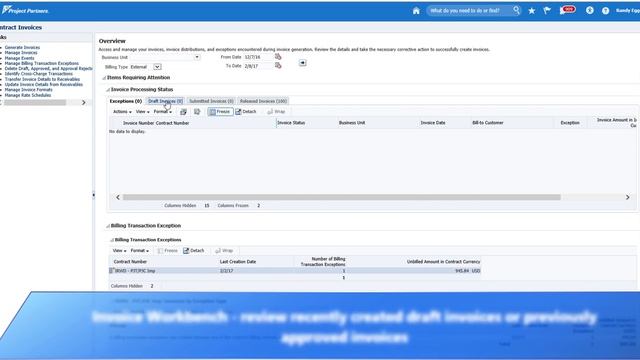This screenshot has width=640, height=360.
Task: Open the Business Unit dropdown
Action: (x=197, y=57)
